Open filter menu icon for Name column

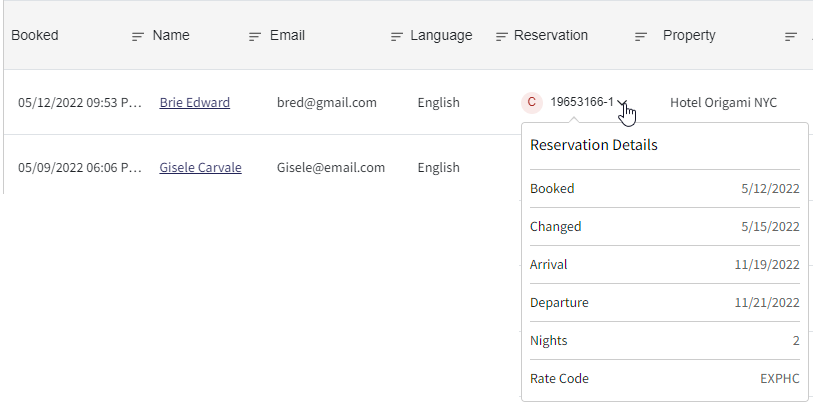tap(255, 36)
